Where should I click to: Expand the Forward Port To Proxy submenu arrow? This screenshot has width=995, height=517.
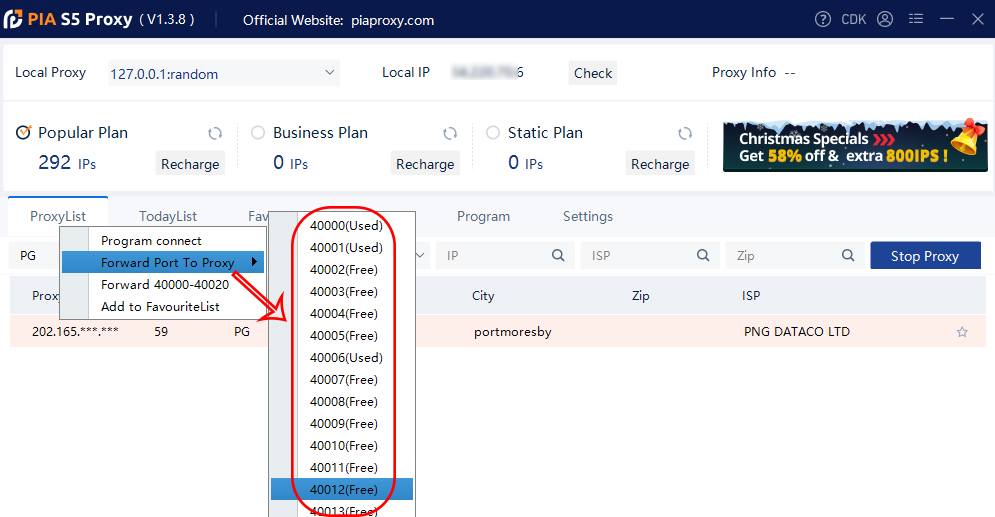(254, 262)
